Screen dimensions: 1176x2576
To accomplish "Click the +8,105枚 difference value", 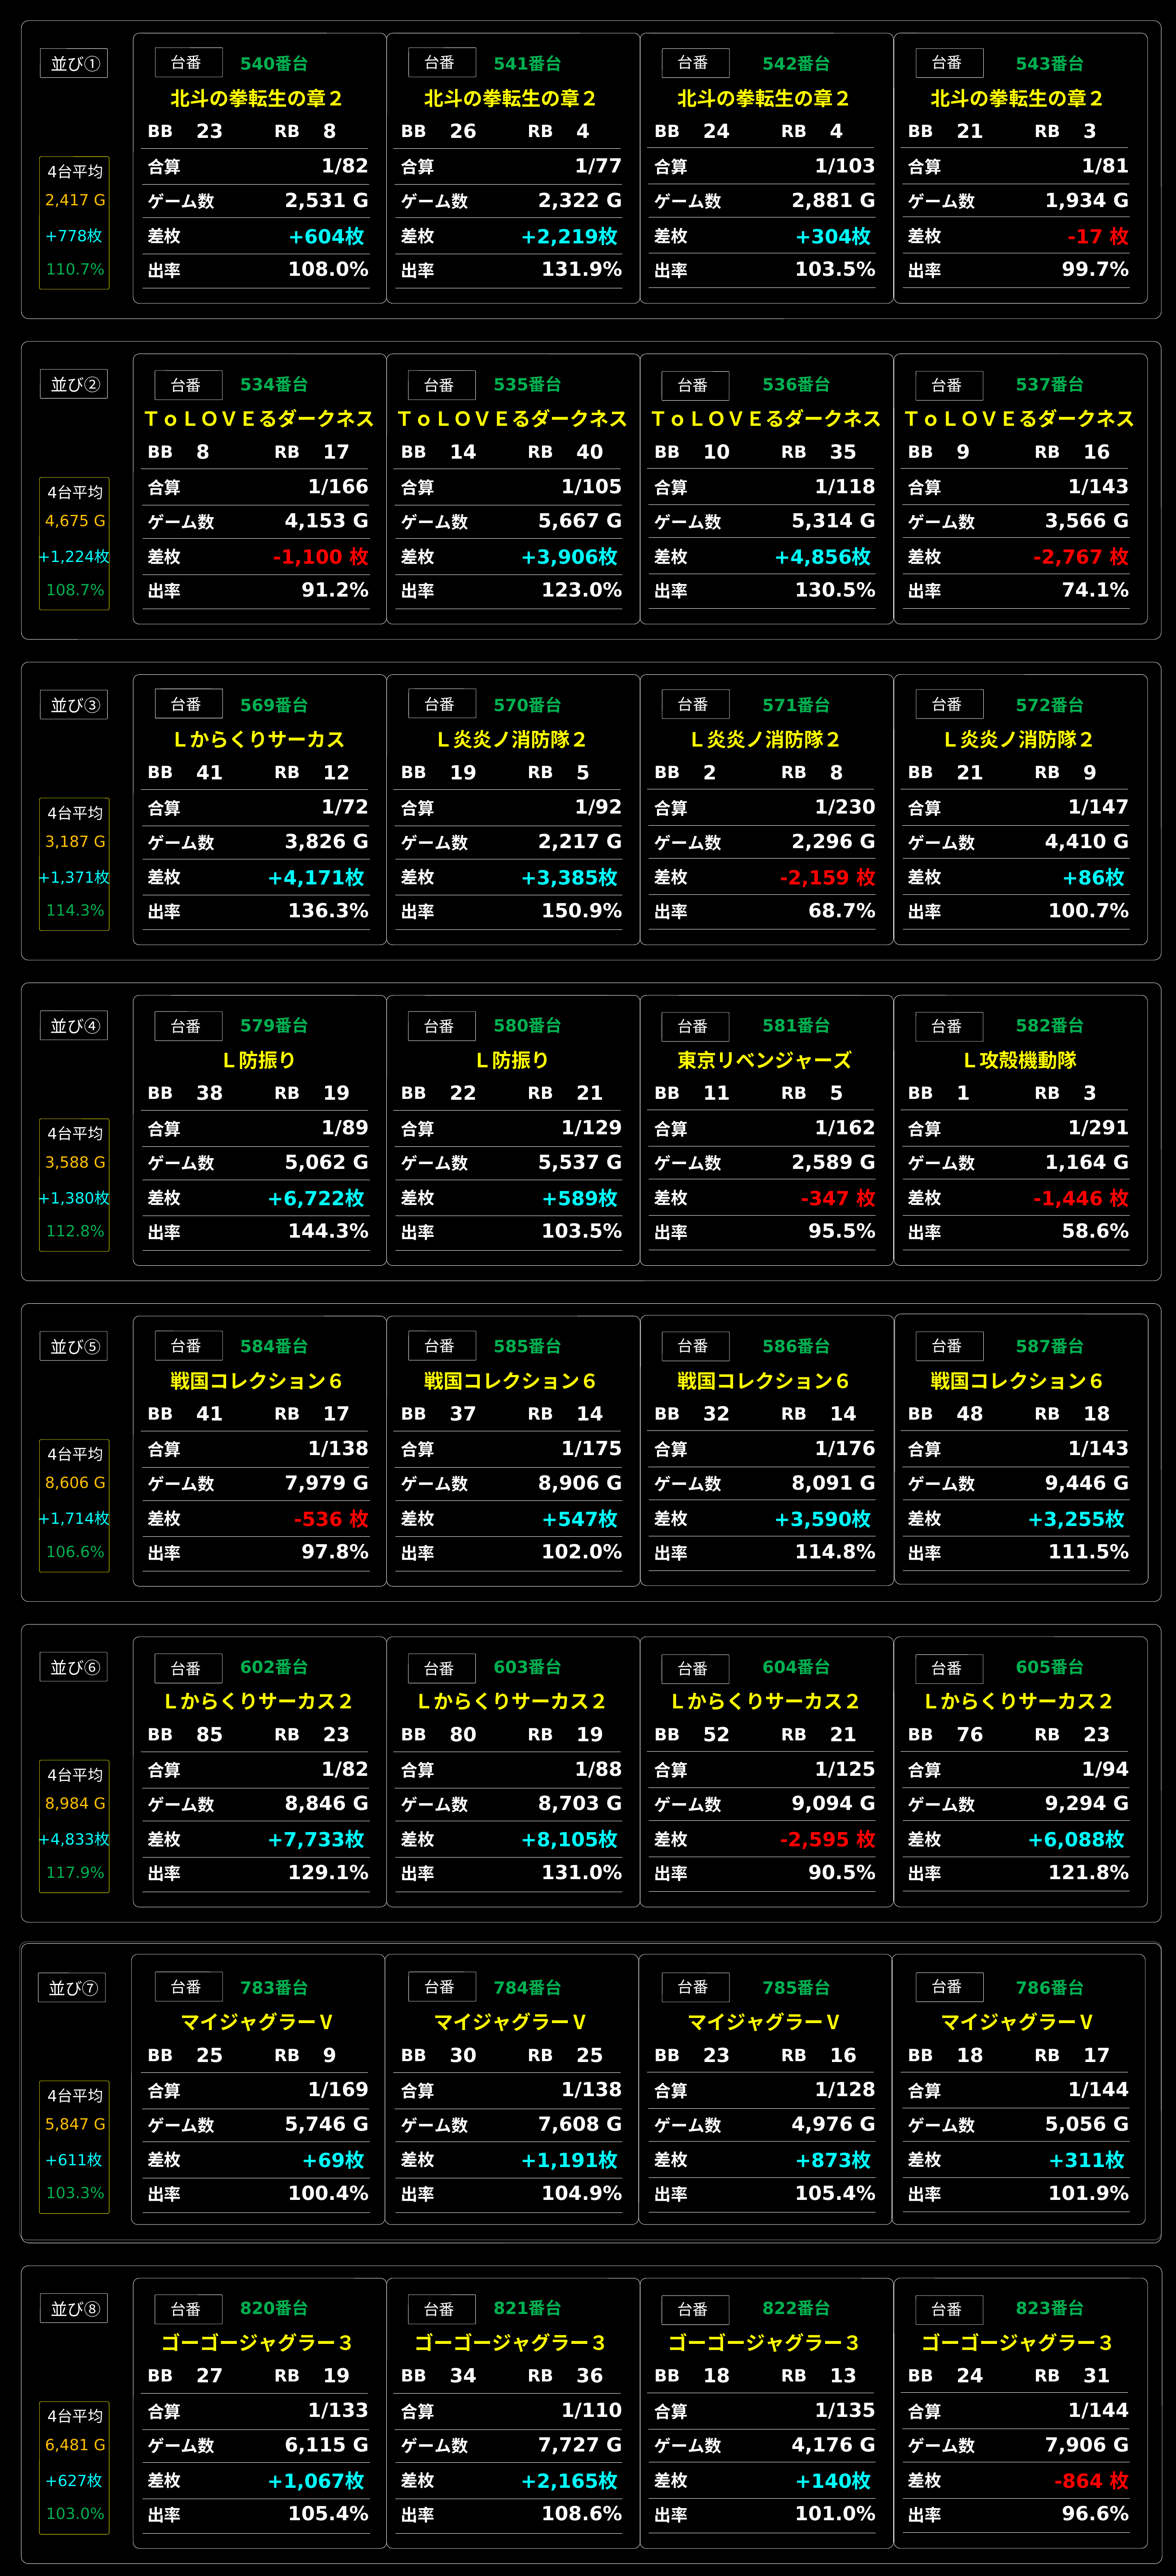I will click(x=569, y=1840).
